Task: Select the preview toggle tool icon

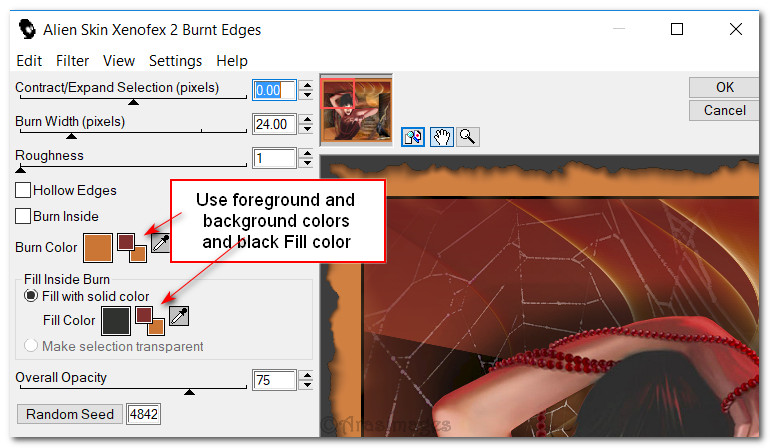Action: point(412,137)
